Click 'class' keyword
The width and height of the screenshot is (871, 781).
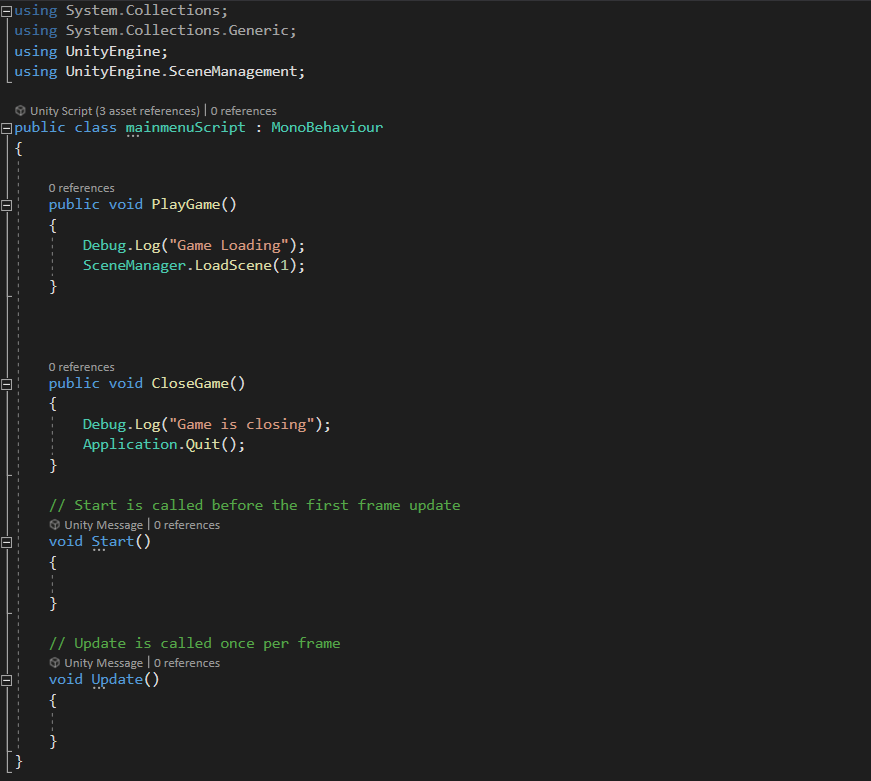coord(96,127)
